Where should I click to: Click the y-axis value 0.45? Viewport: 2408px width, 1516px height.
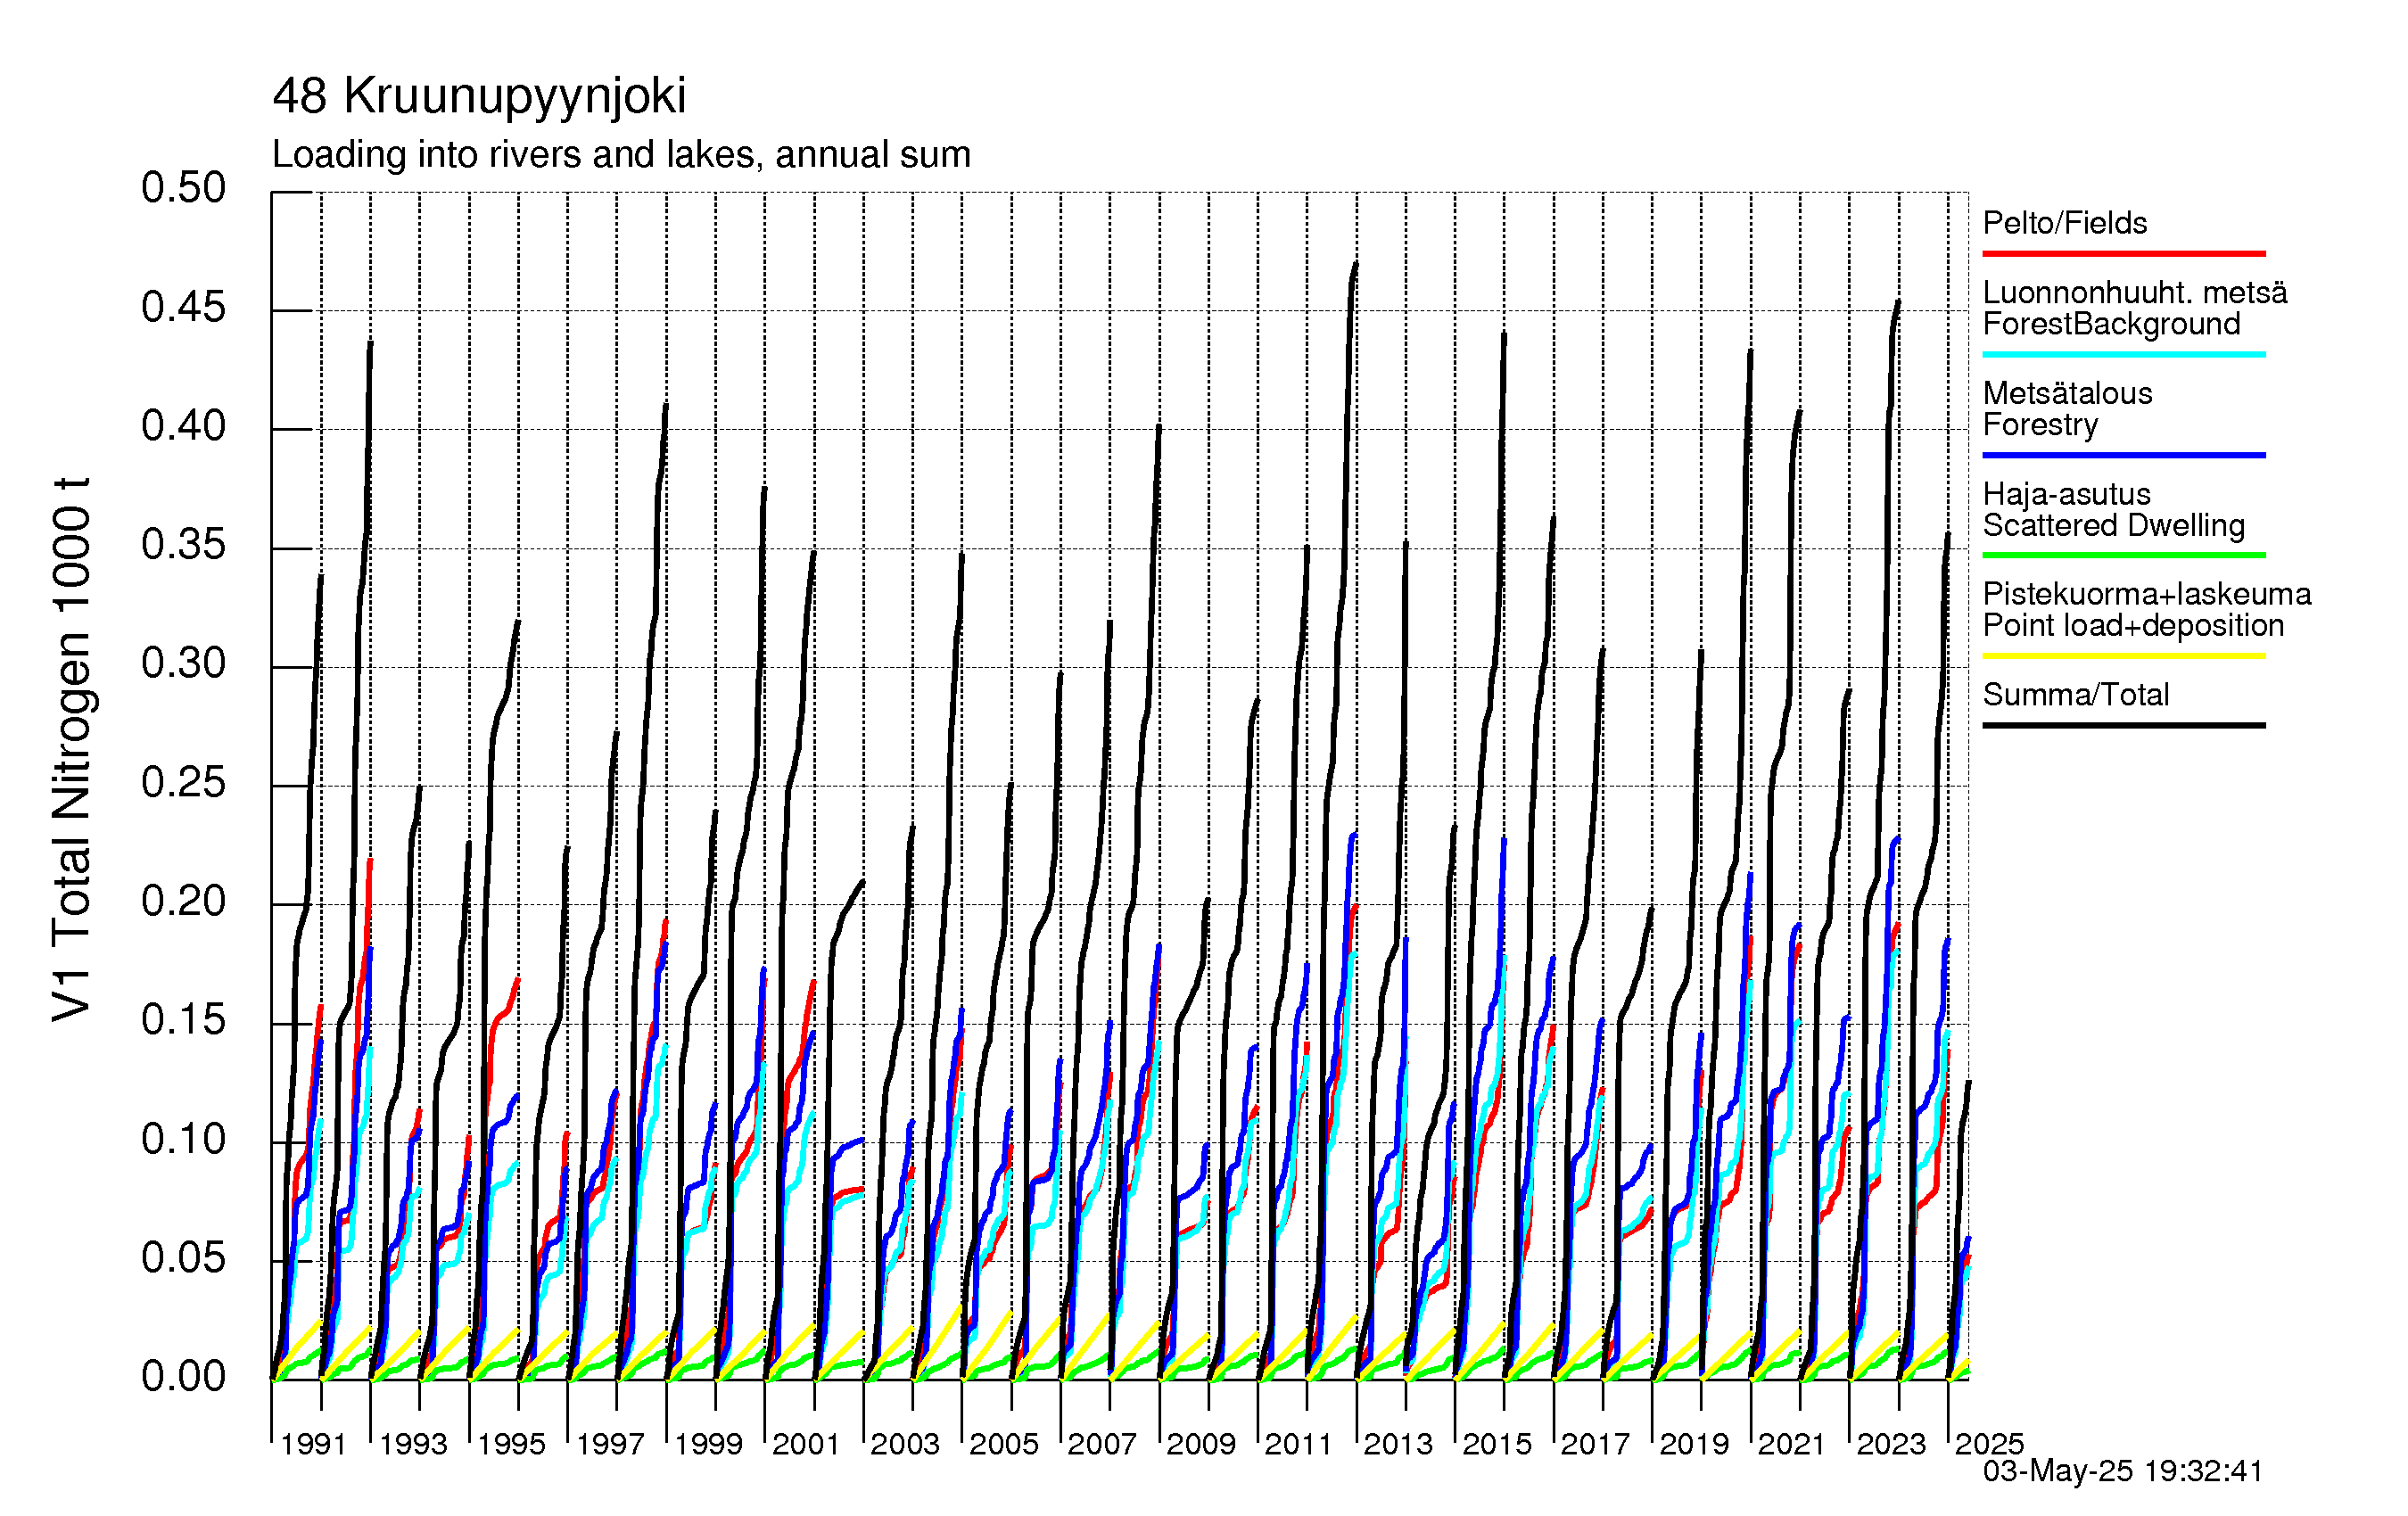[x=183, y=308]
